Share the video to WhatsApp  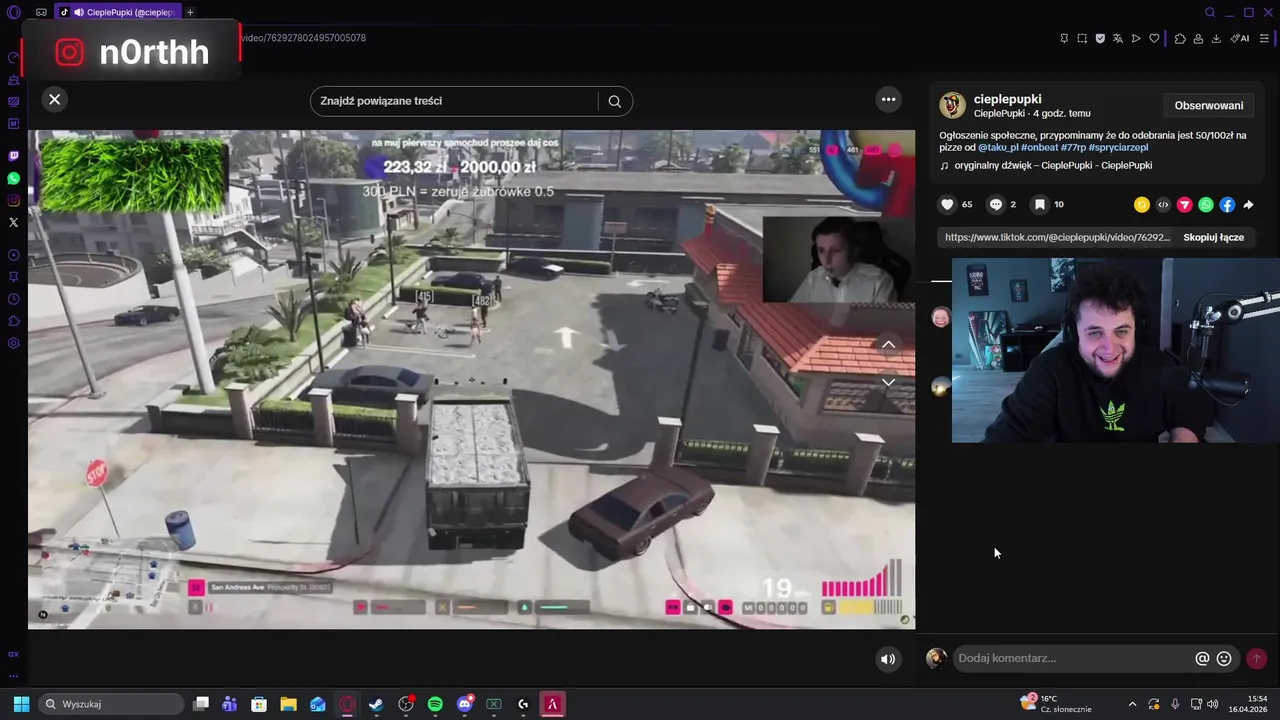(x=1206, y=205)
